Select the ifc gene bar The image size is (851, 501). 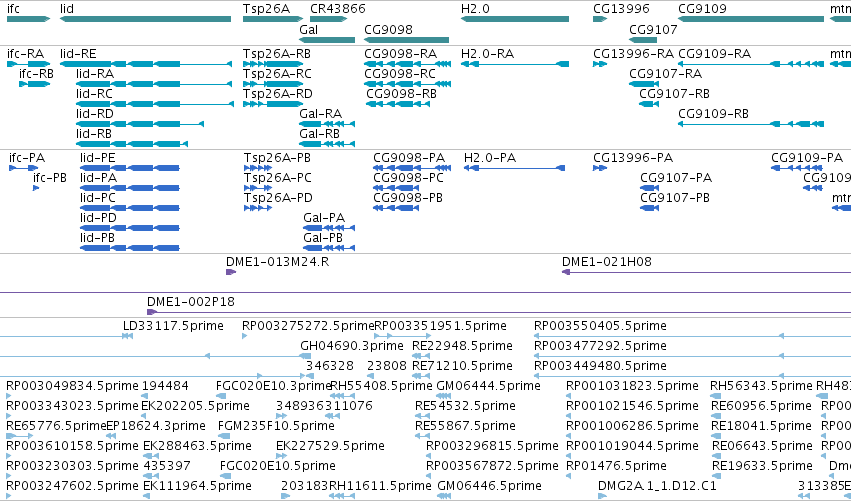28,19
